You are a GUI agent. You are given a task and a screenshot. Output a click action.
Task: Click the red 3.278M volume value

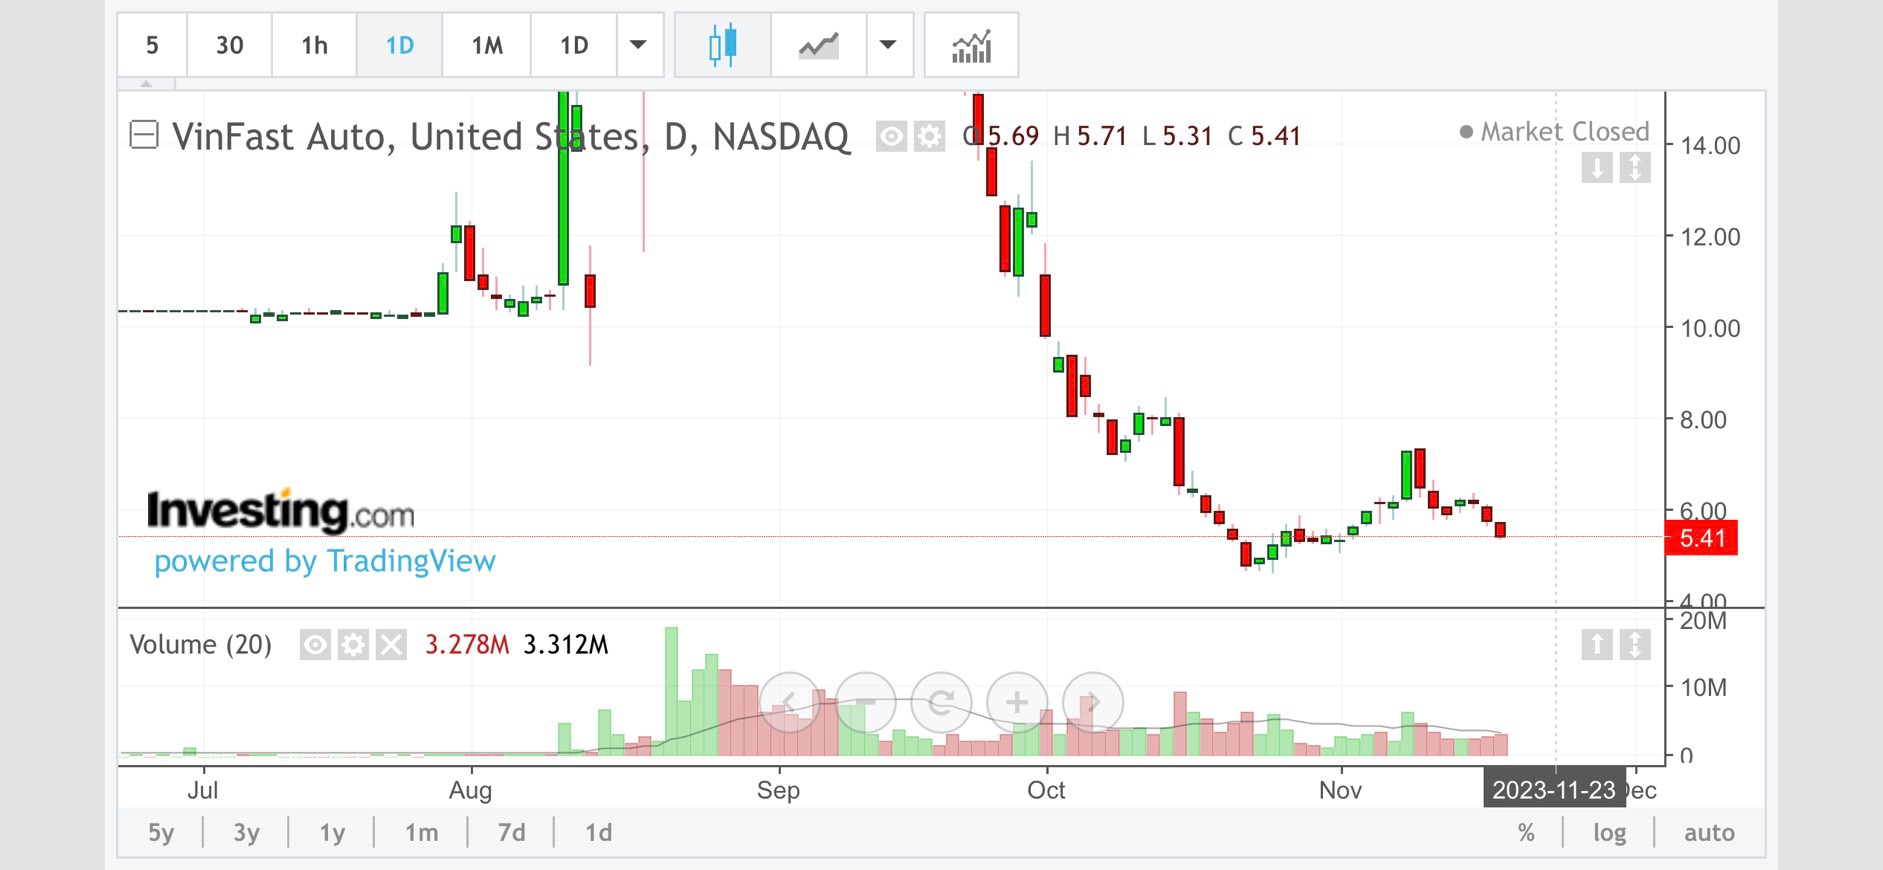(x=467, y=645)
